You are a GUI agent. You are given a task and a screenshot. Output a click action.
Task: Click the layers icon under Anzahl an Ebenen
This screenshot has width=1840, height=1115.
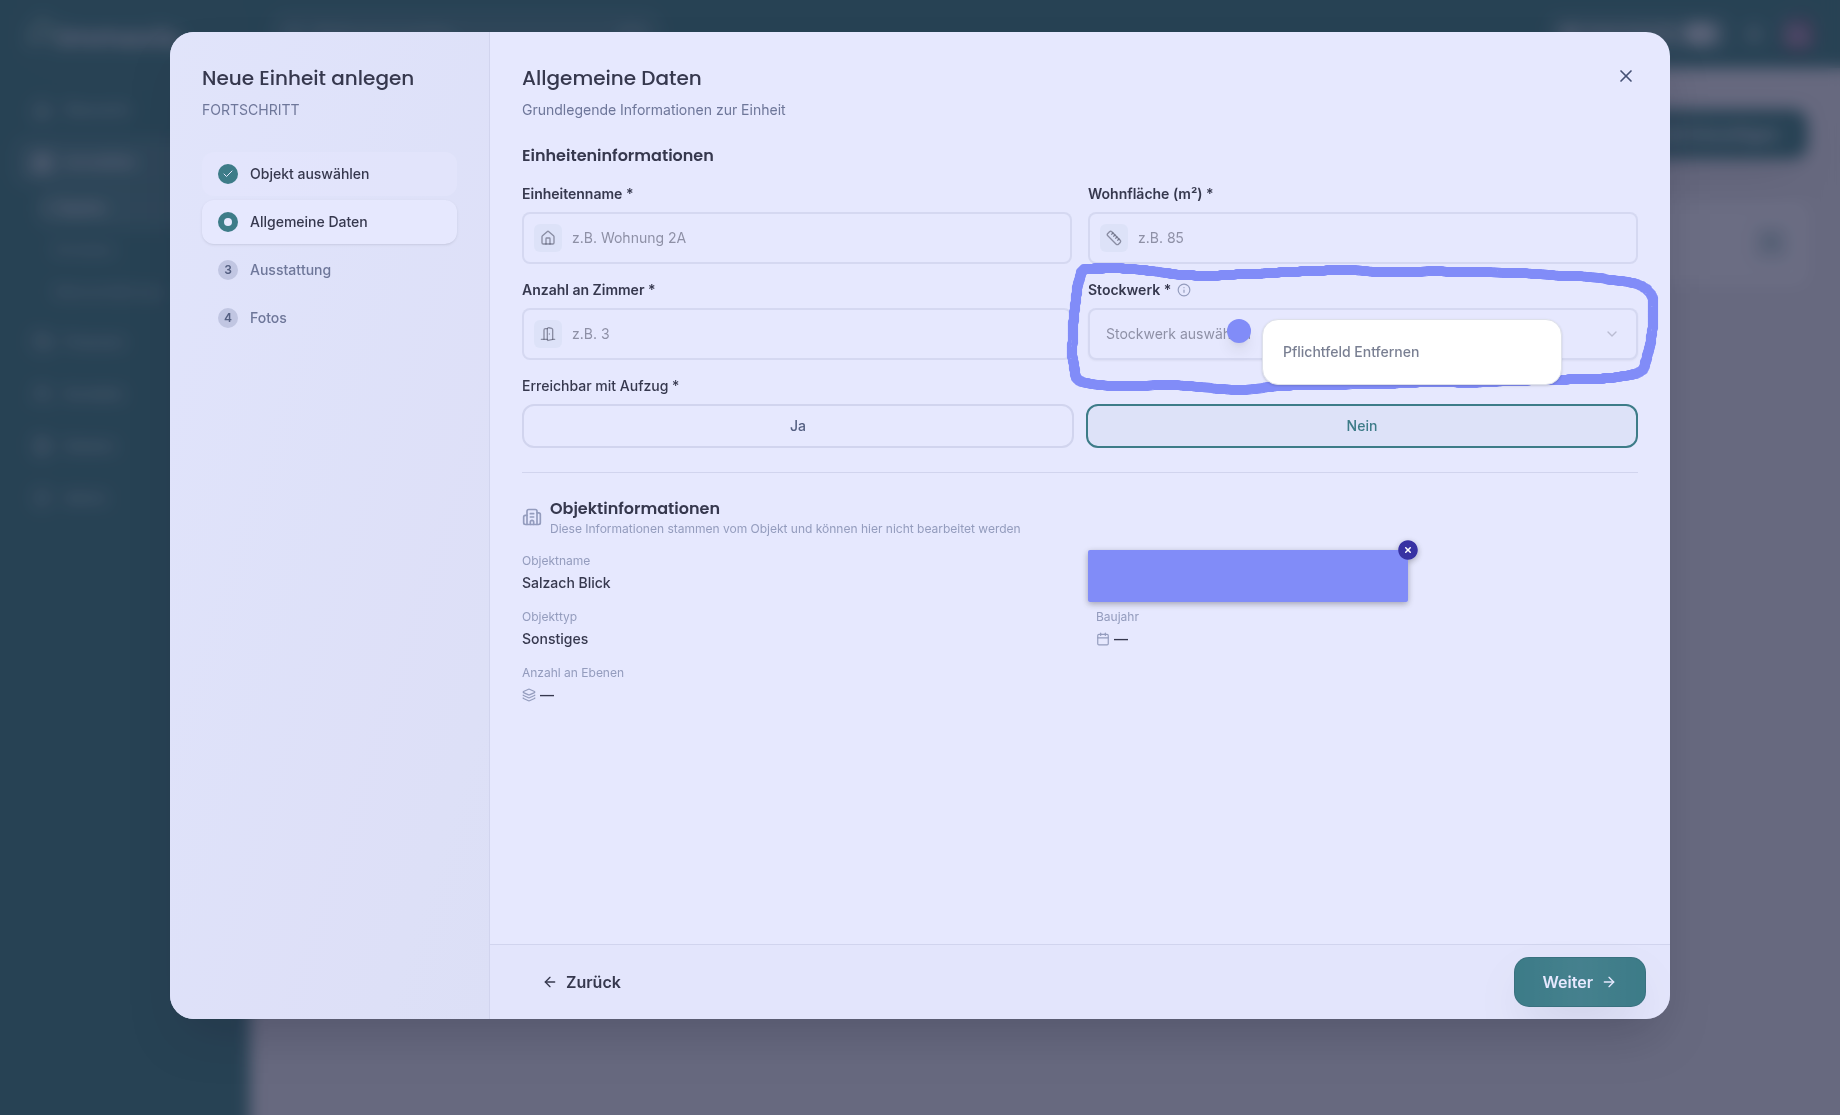[x=529, y=695]
